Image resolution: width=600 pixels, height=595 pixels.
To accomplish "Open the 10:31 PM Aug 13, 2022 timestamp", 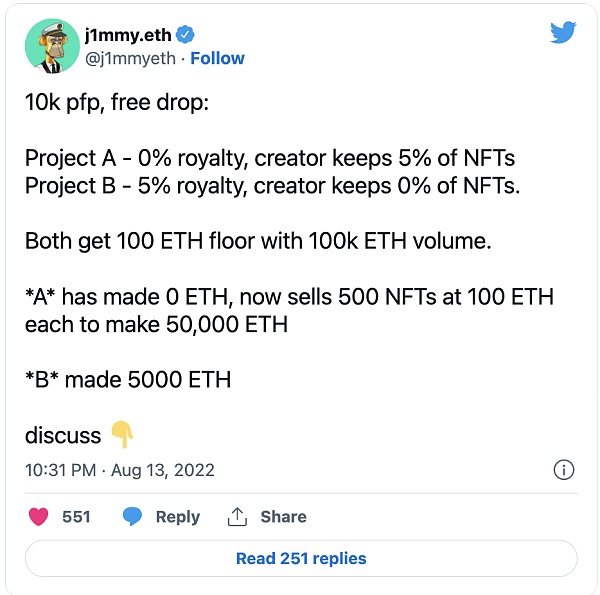I will pyautogui.click(x=120, y=470).
